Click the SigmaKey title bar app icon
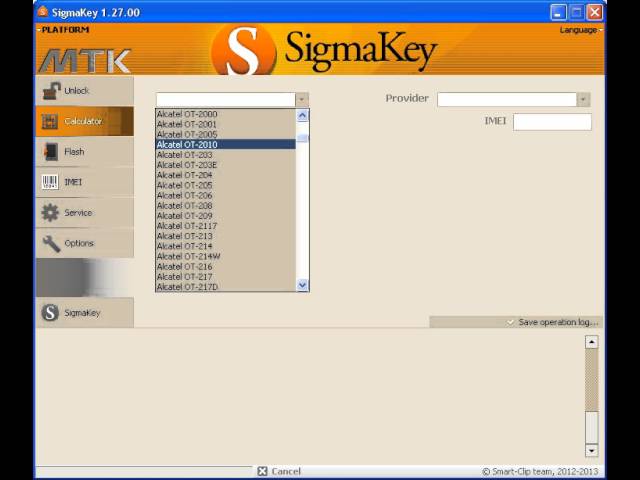The image size is (640, 480). click(43, 12)
